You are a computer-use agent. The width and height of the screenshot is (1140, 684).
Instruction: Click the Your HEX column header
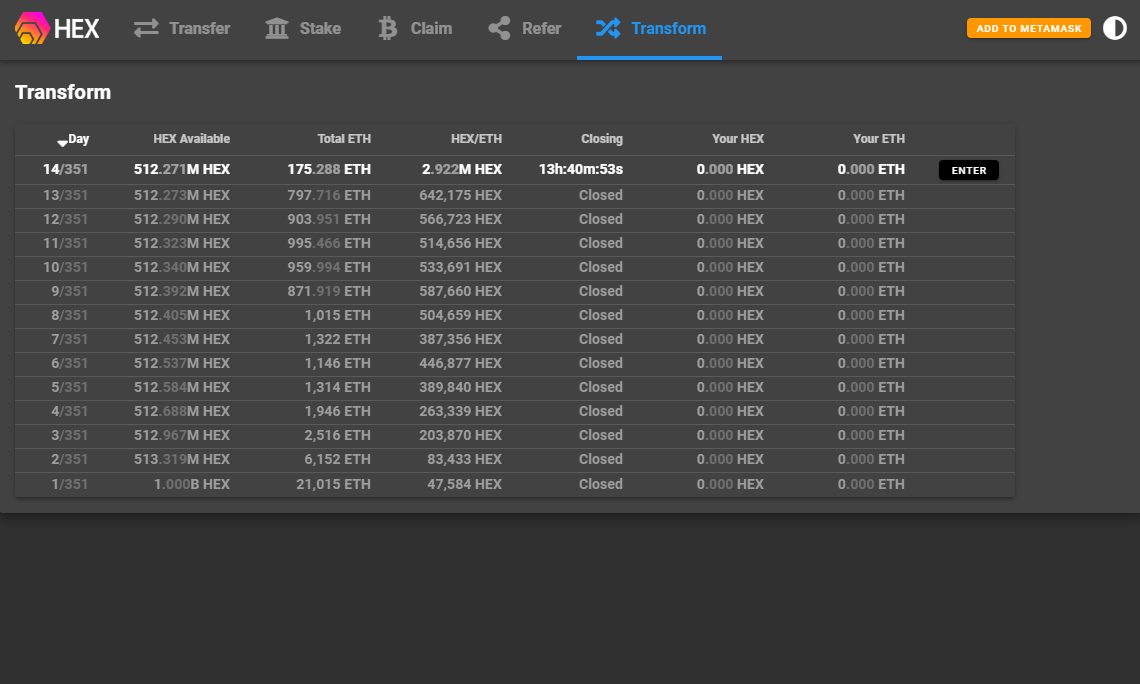[x=738, y=139]
